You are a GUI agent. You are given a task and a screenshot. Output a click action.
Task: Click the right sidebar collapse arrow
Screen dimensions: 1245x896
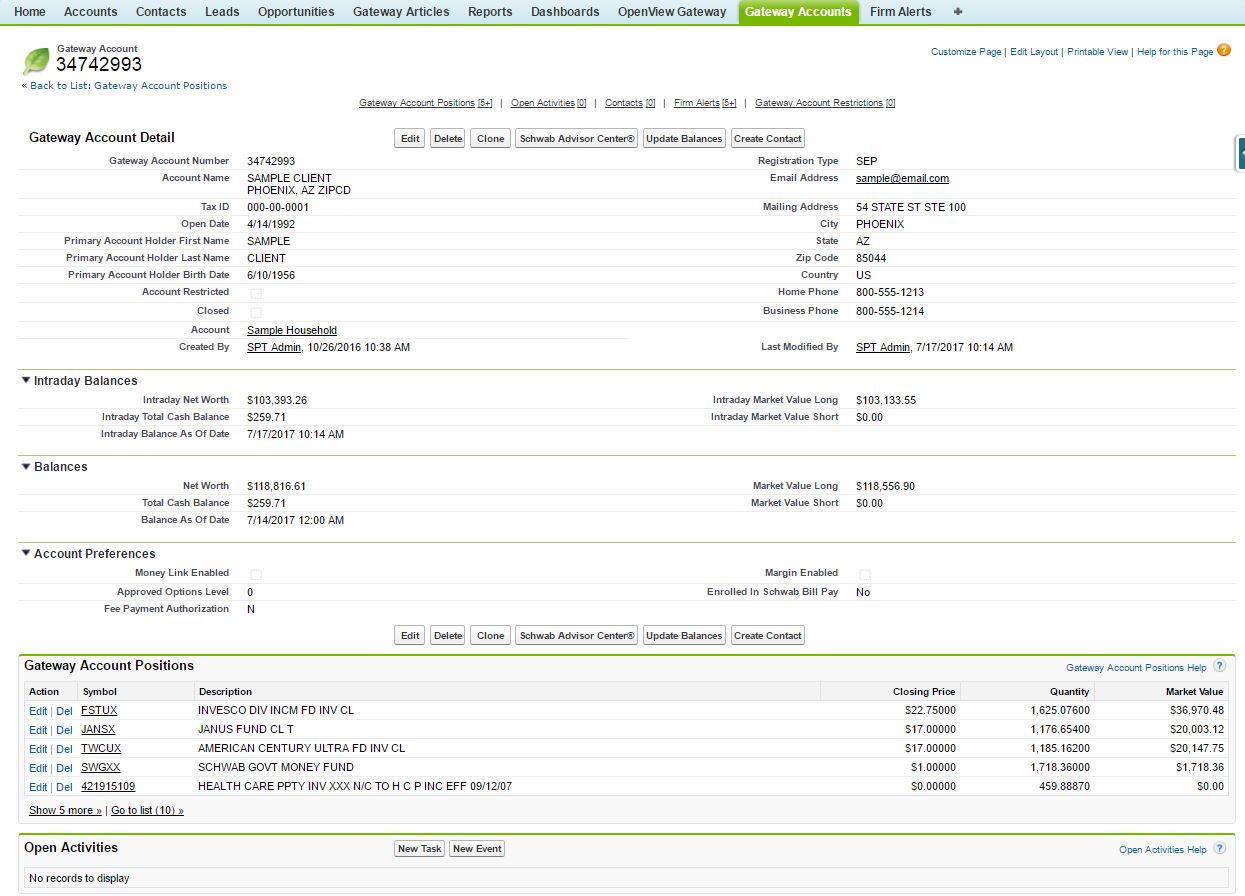(1238, 153)
